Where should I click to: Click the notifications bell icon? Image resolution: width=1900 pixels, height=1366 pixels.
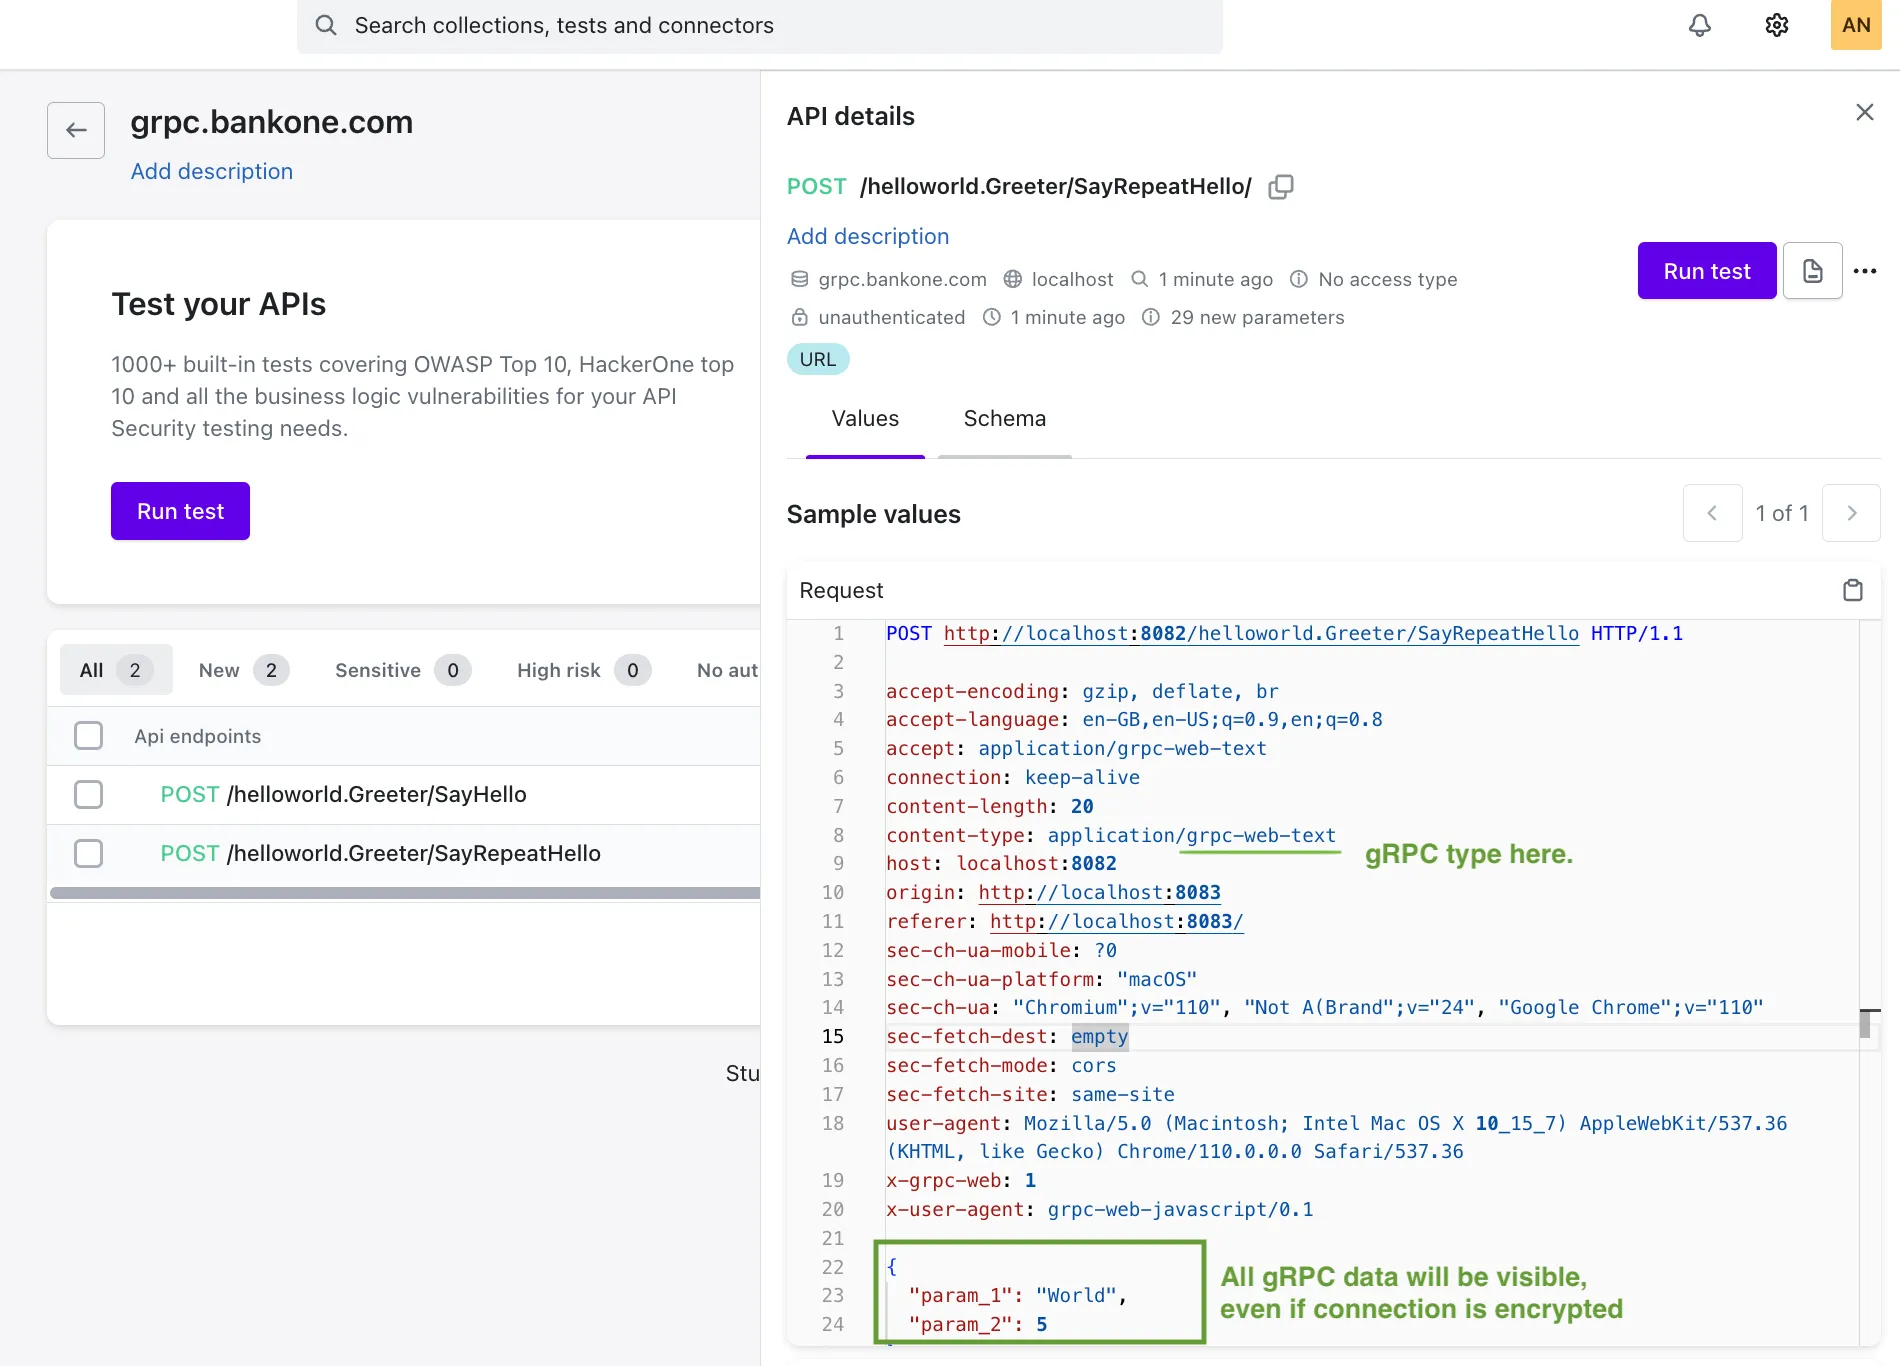[x=1700, y=25]
